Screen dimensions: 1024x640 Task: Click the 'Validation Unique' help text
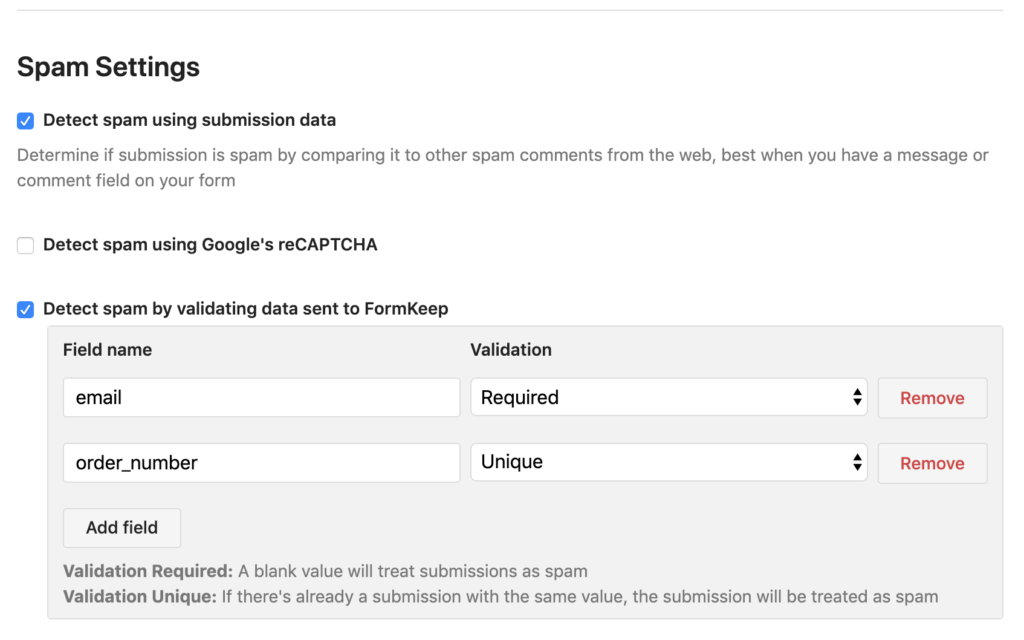coord(500,597)
